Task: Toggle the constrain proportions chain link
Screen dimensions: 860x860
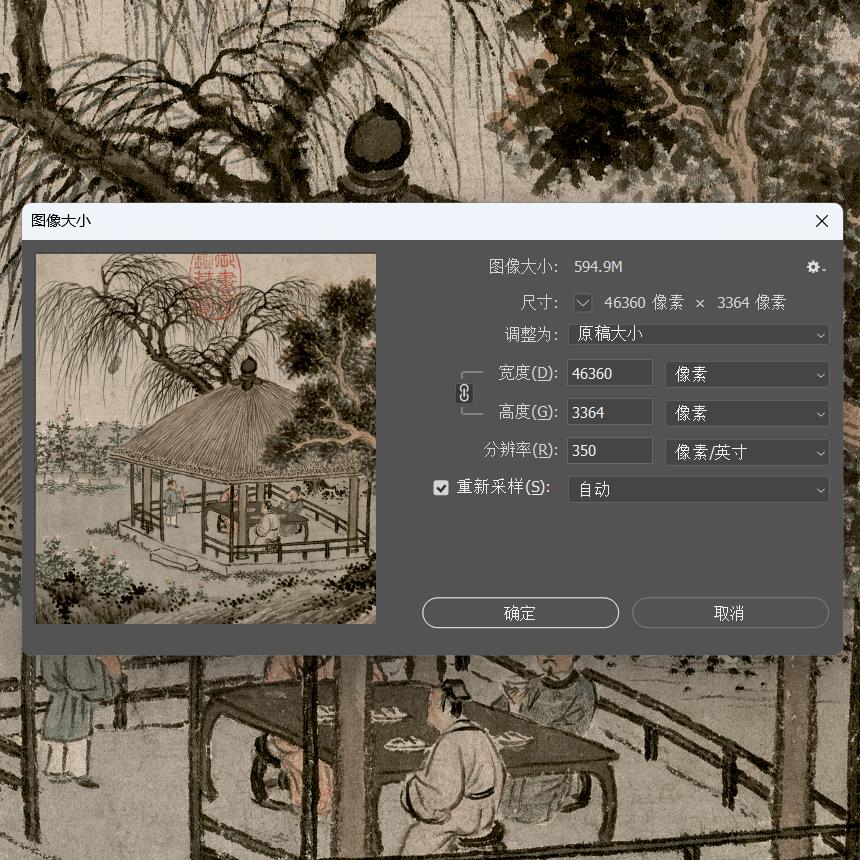Action: coord(464,393)
